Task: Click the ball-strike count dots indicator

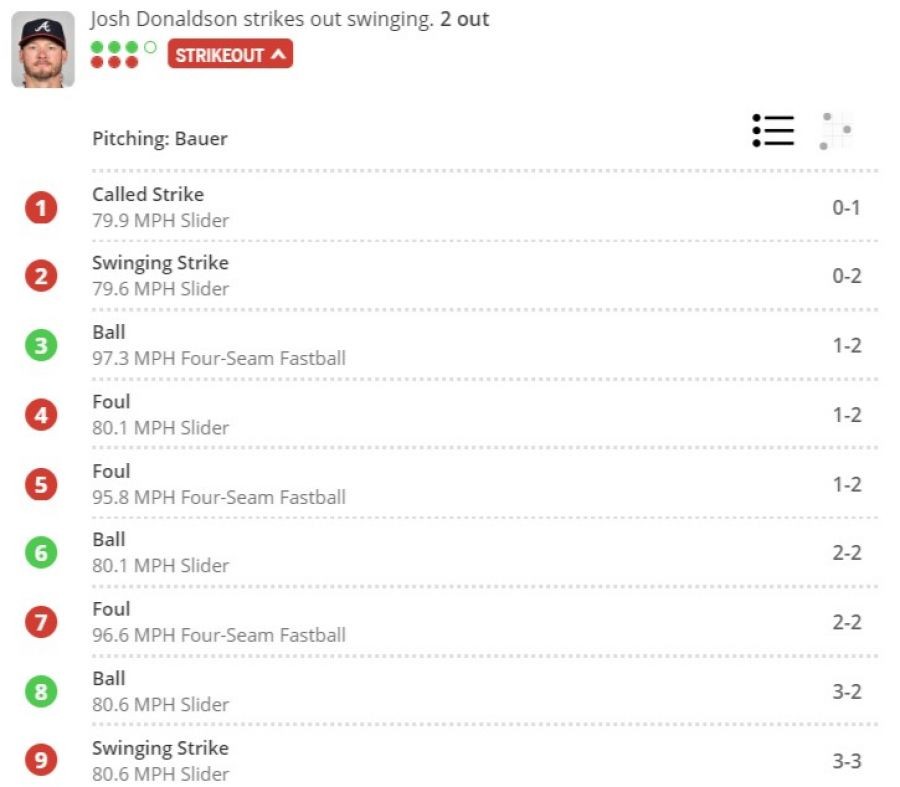Action: [122, 54]
